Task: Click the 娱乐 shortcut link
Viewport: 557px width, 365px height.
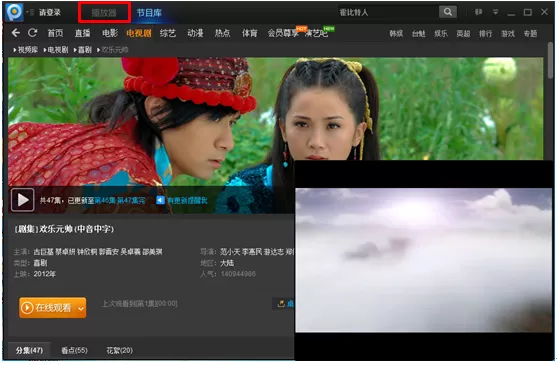Action: coord(441,34)
